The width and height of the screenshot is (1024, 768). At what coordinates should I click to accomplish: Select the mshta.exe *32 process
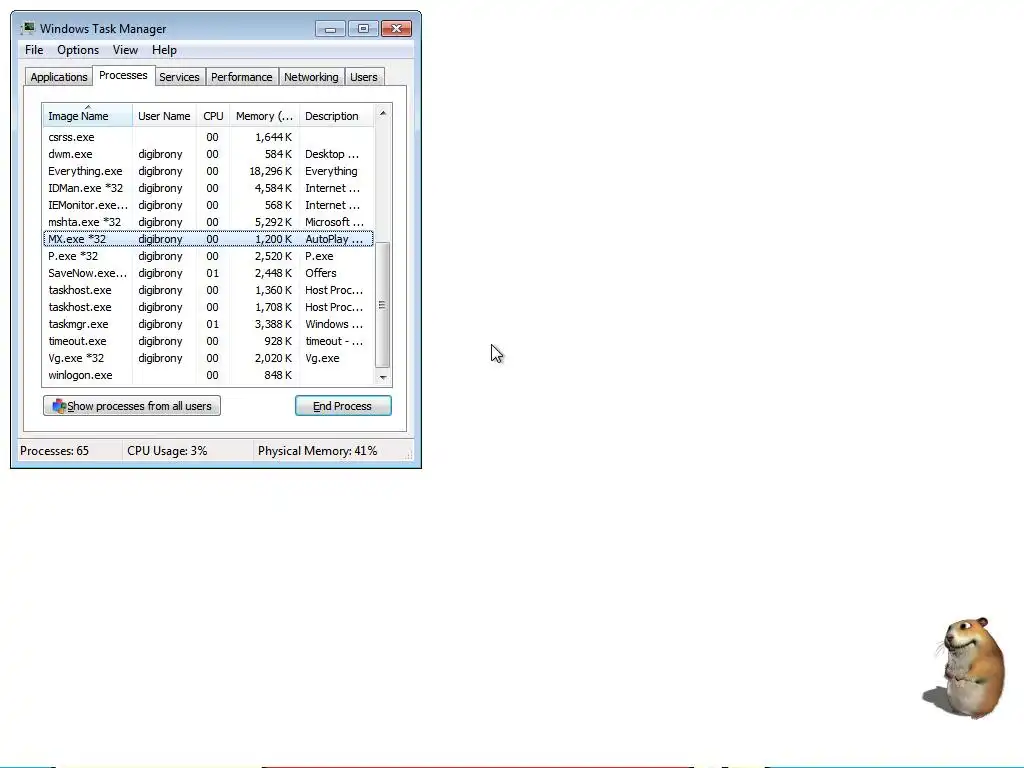coord(208,222)
